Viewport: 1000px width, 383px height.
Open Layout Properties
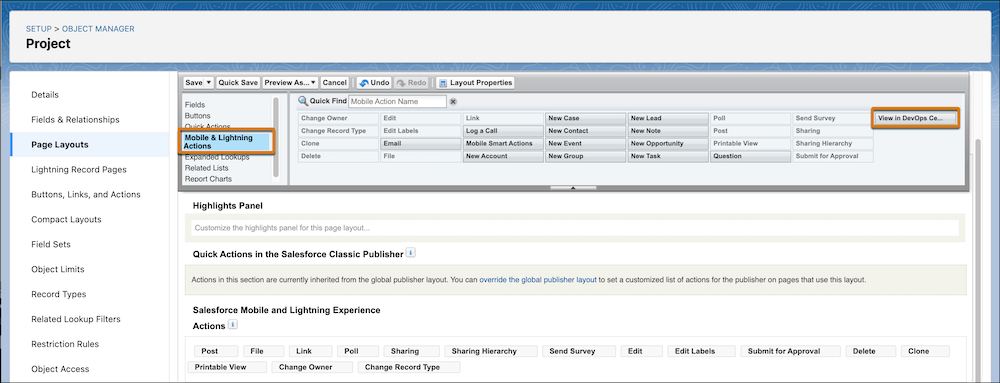click(475, 83)
